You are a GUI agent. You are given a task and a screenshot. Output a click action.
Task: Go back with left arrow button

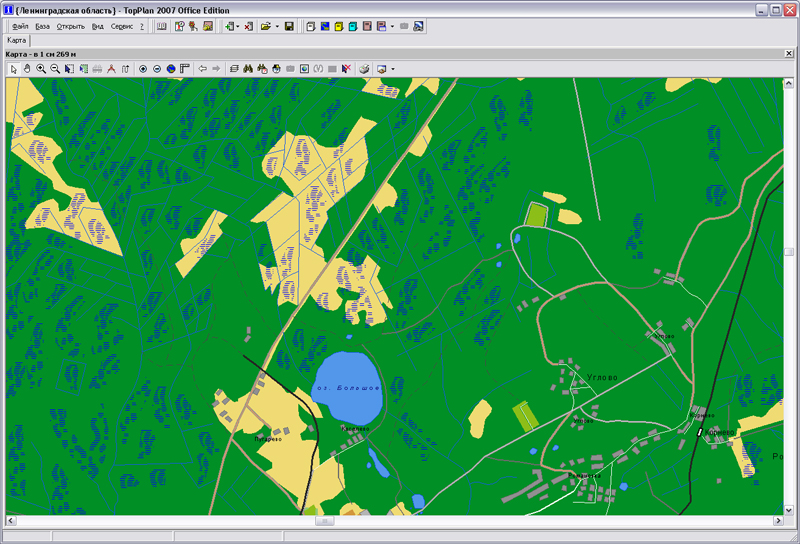(203, 69)
